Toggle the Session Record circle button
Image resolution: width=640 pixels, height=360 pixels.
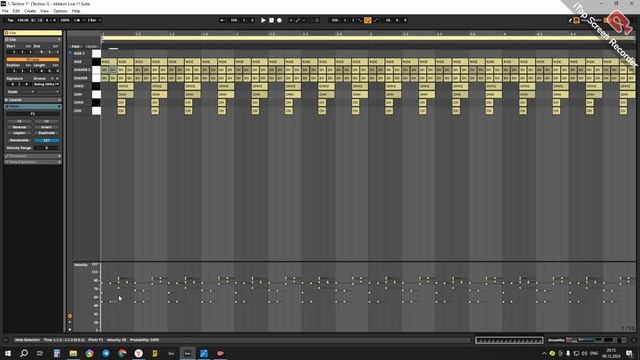click(317, 20)
